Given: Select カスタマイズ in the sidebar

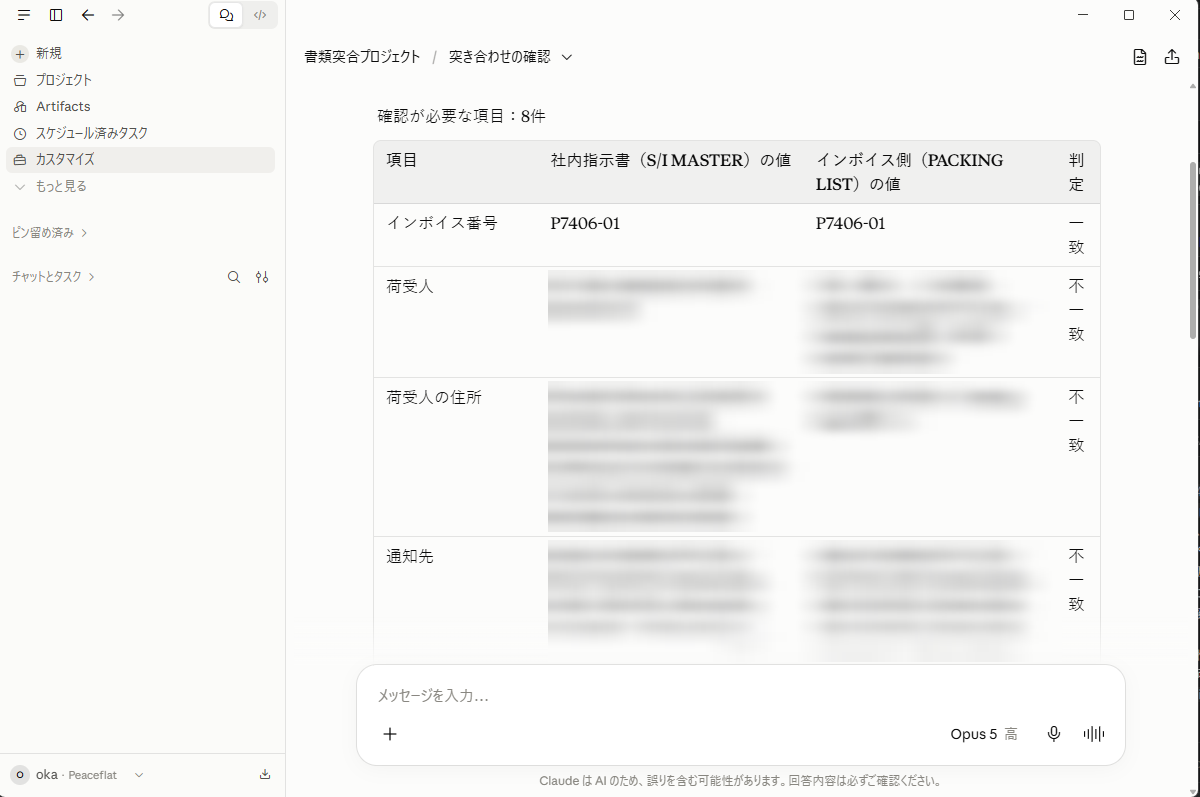Looking at the screenshot, I should (x=140, y=160).
